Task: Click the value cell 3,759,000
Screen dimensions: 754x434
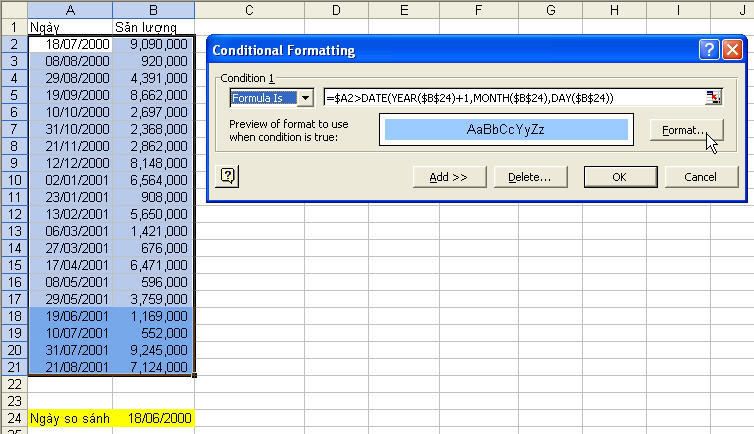Action: click(x=153, y=299)
